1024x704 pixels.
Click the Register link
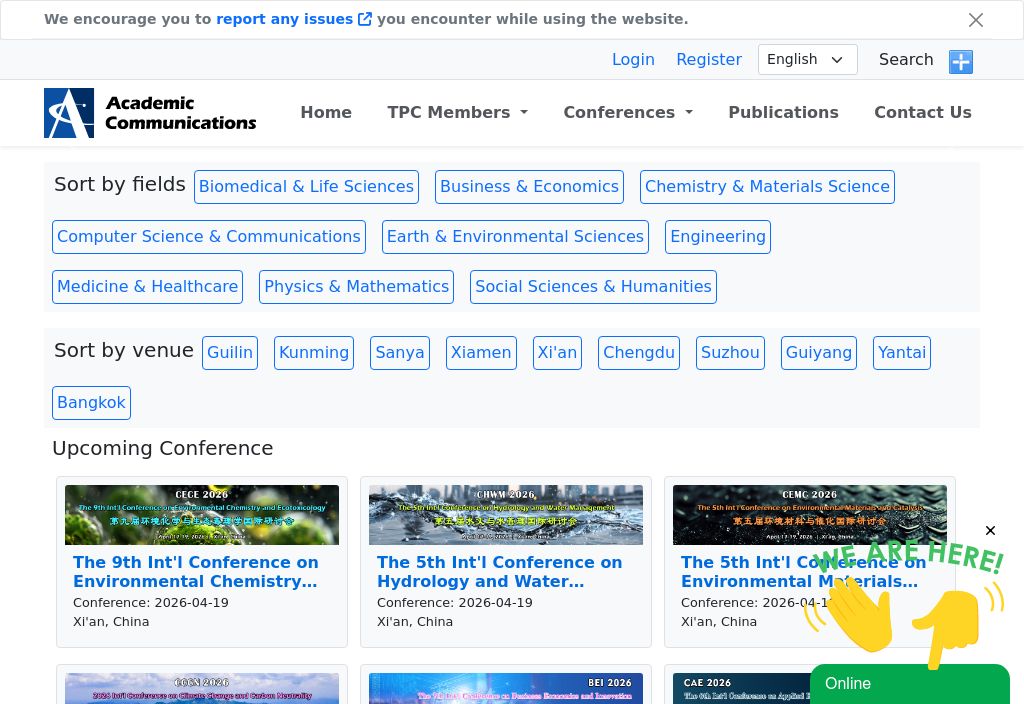[709, 60]
